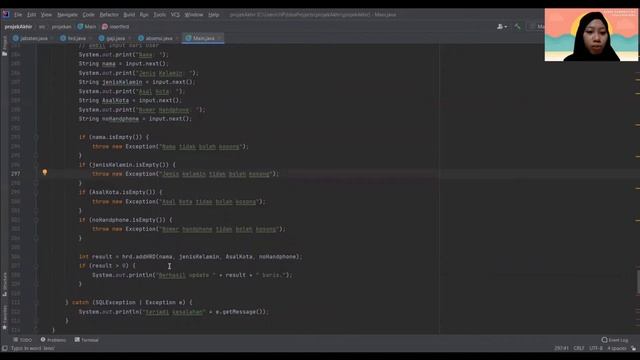Viewport: 640px width, 360px height.
Task: Open the File menu
Action: pyautogui.click(x=18, y=15)
